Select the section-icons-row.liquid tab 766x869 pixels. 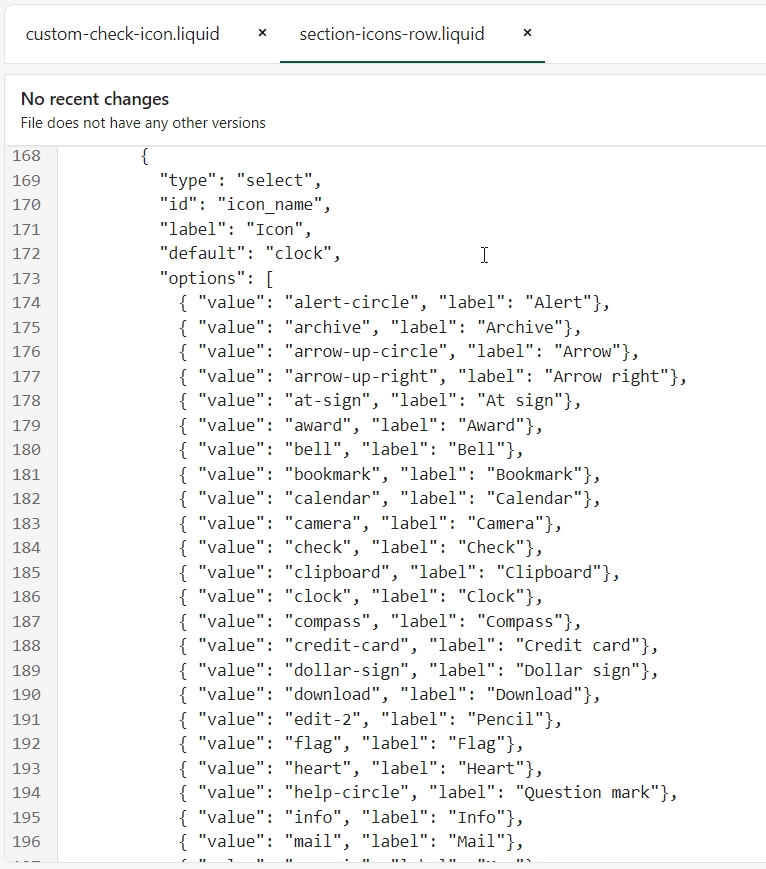(x=392, y=34)
